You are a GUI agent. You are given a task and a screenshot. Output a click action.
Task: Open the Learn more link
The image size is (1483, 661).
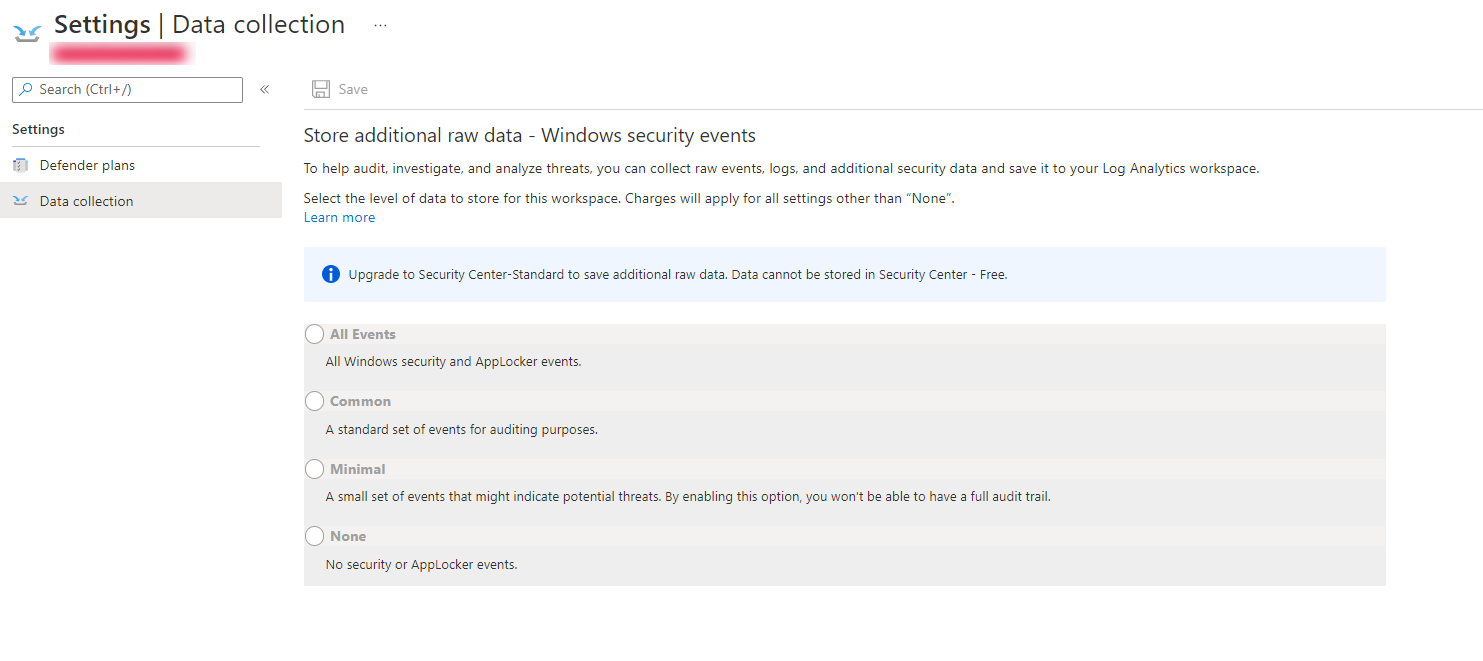coord(340,217)
